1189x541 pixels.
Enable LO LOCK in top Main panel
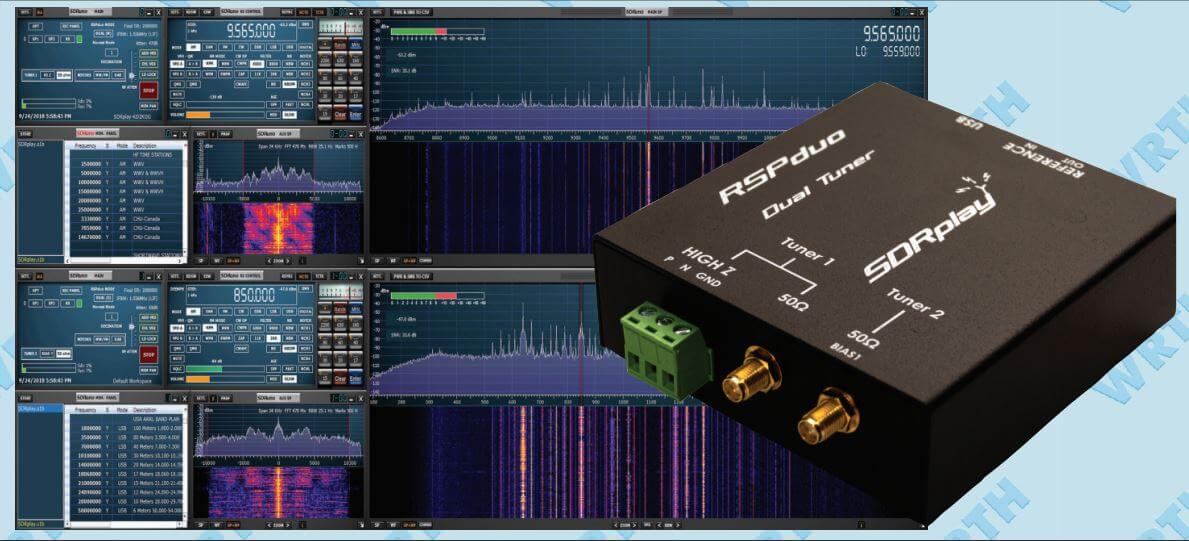tap(148, 73)
